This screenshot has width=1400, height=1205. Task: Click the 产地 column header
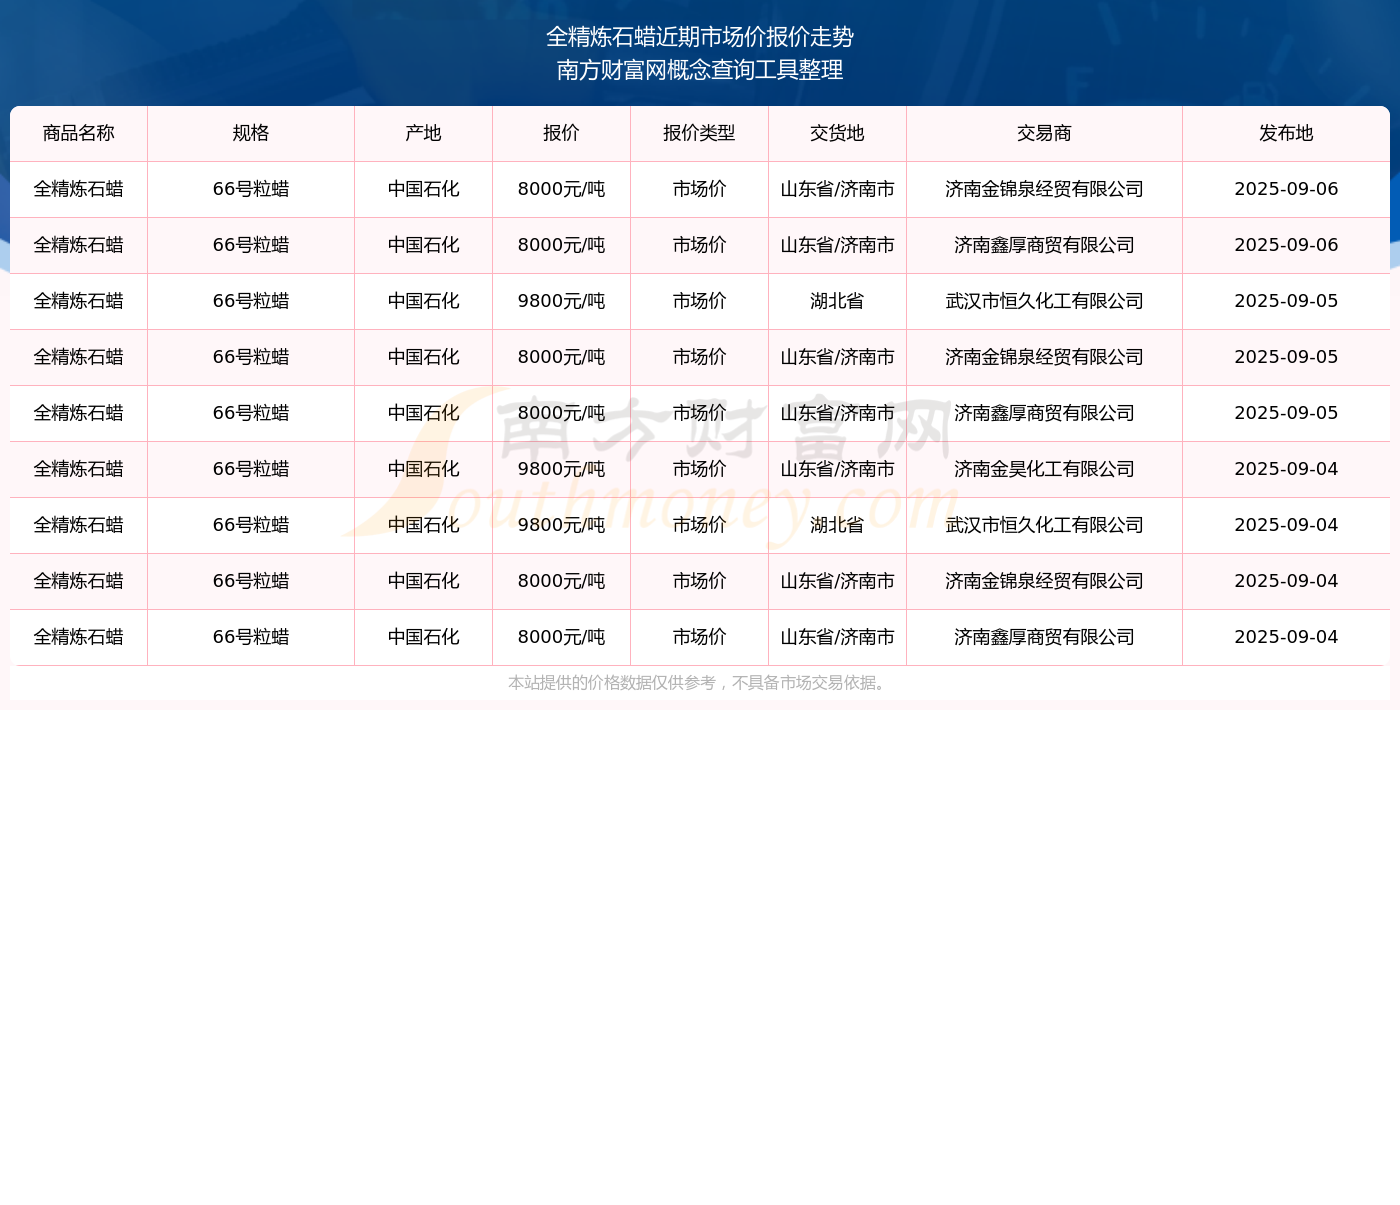coord(424,133)
